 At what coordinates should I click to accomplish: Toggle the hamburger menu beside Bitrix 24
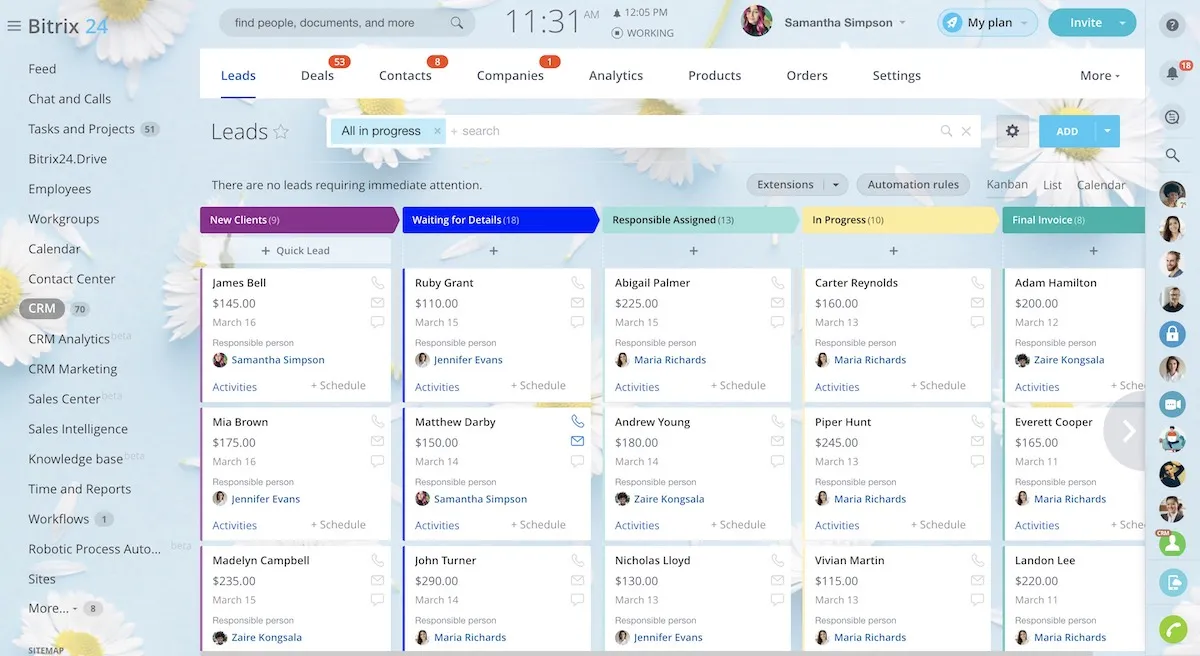coord(14,26)
